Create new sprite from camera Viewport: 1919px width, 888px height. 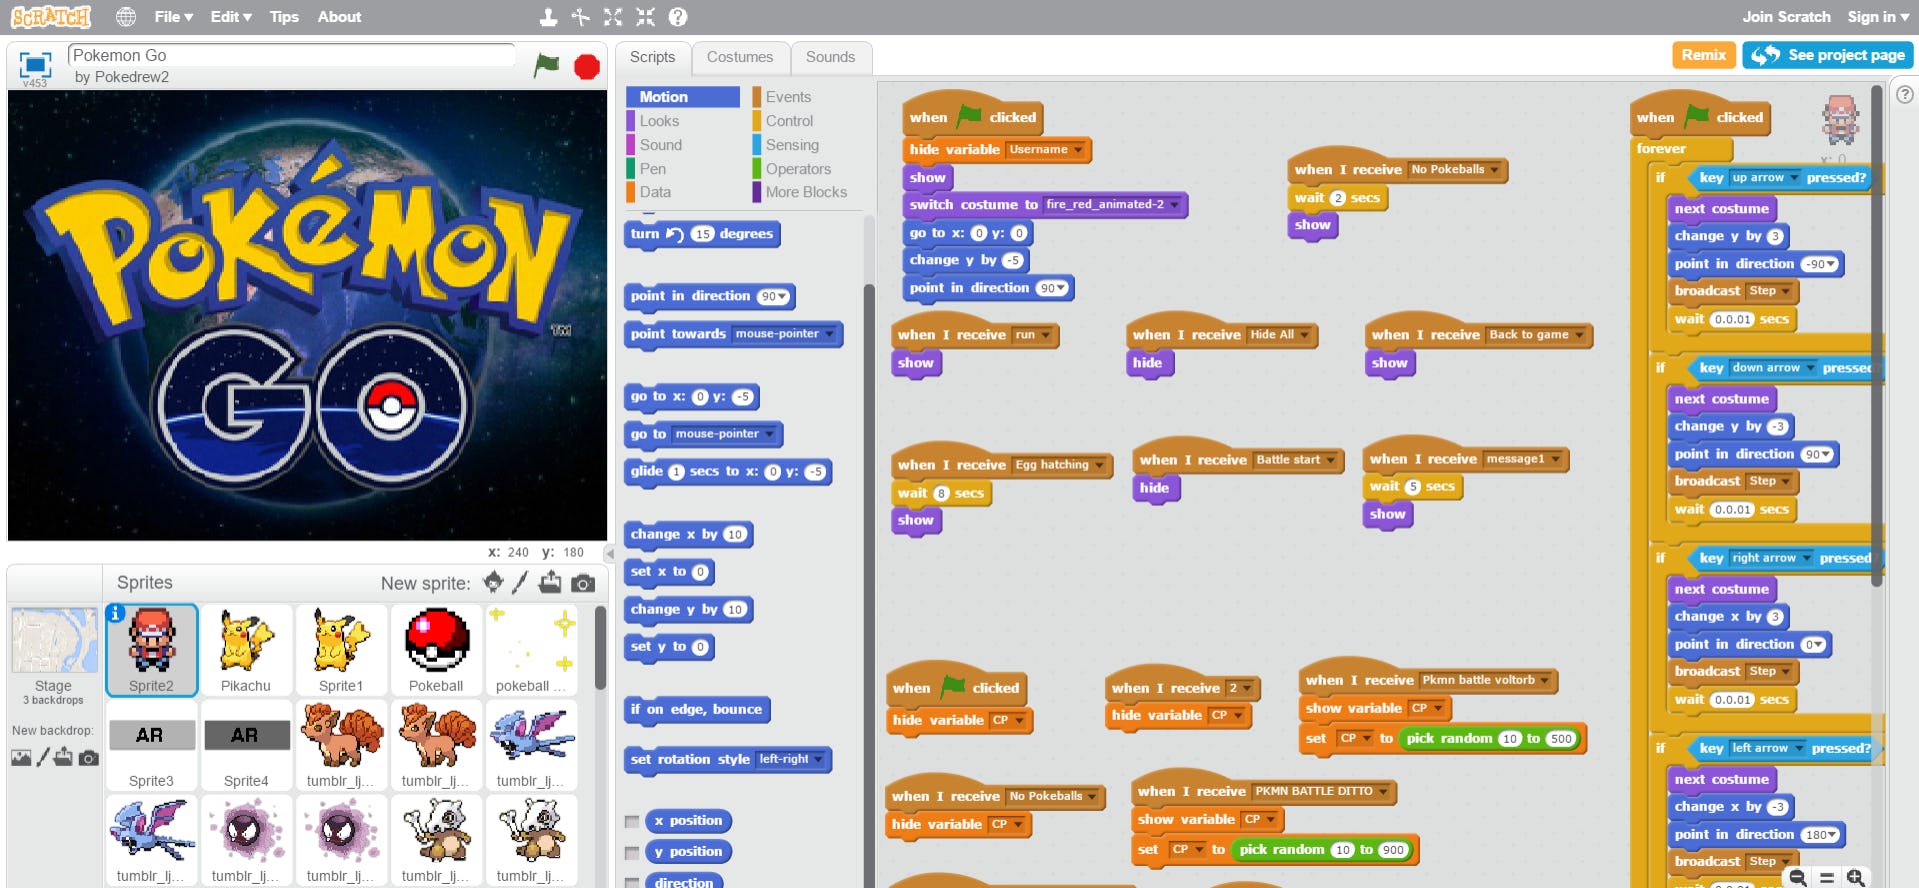pos(583,583)
